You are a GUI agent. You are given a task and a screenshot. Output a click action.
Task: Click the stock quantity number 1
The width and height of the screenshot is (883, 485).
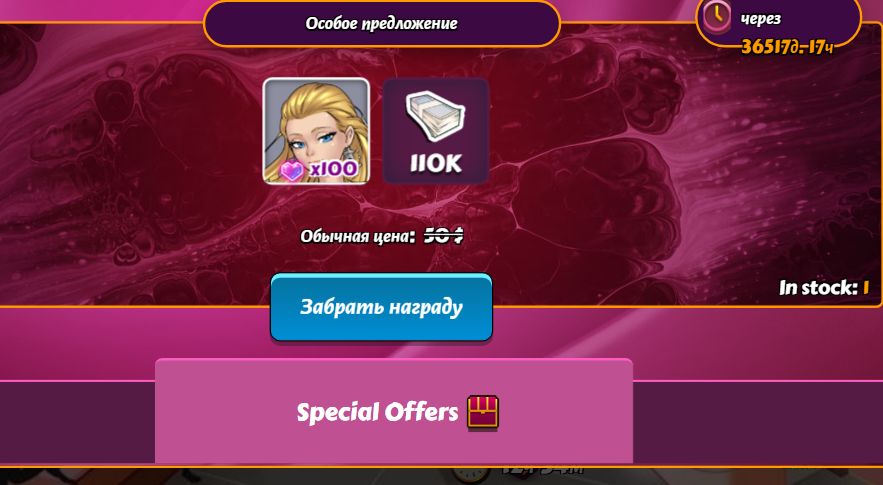tap(866, 288)
